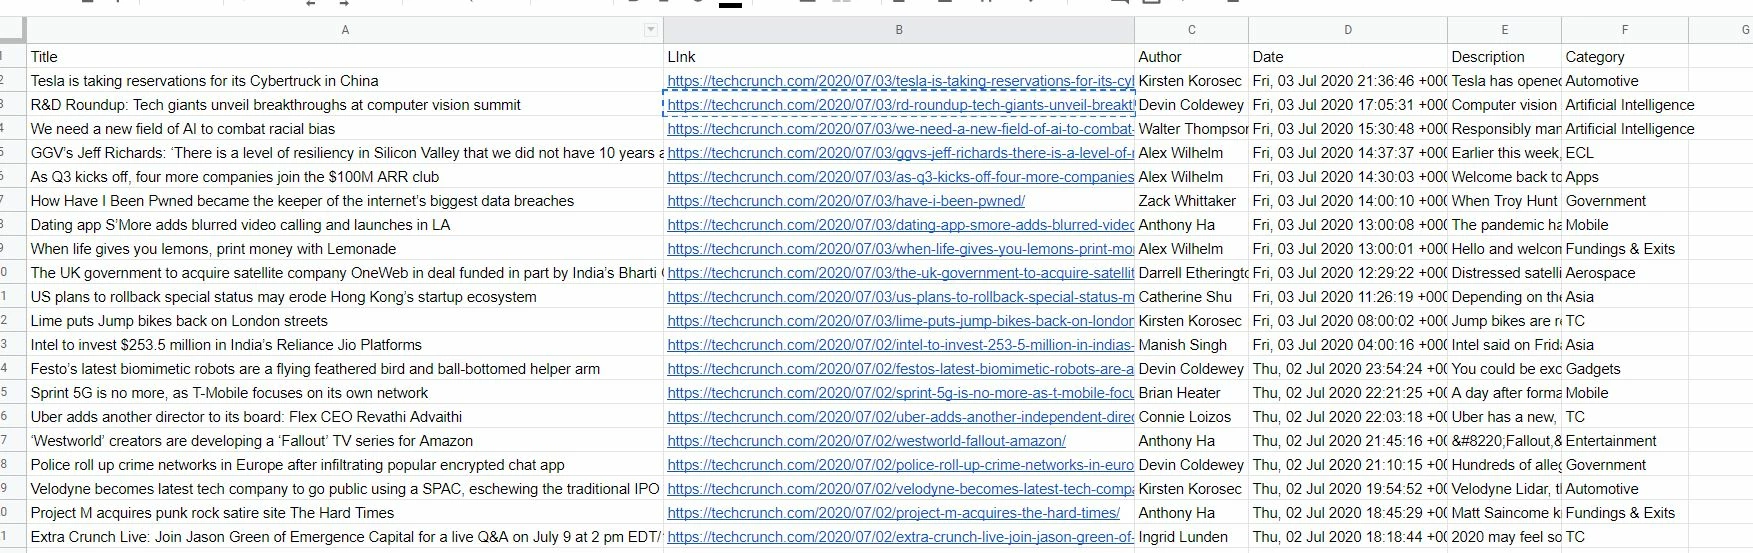Select author cell 'Zack Whittaker'
Viewport: 1753px width, 553px height.
coord(1191,201)
